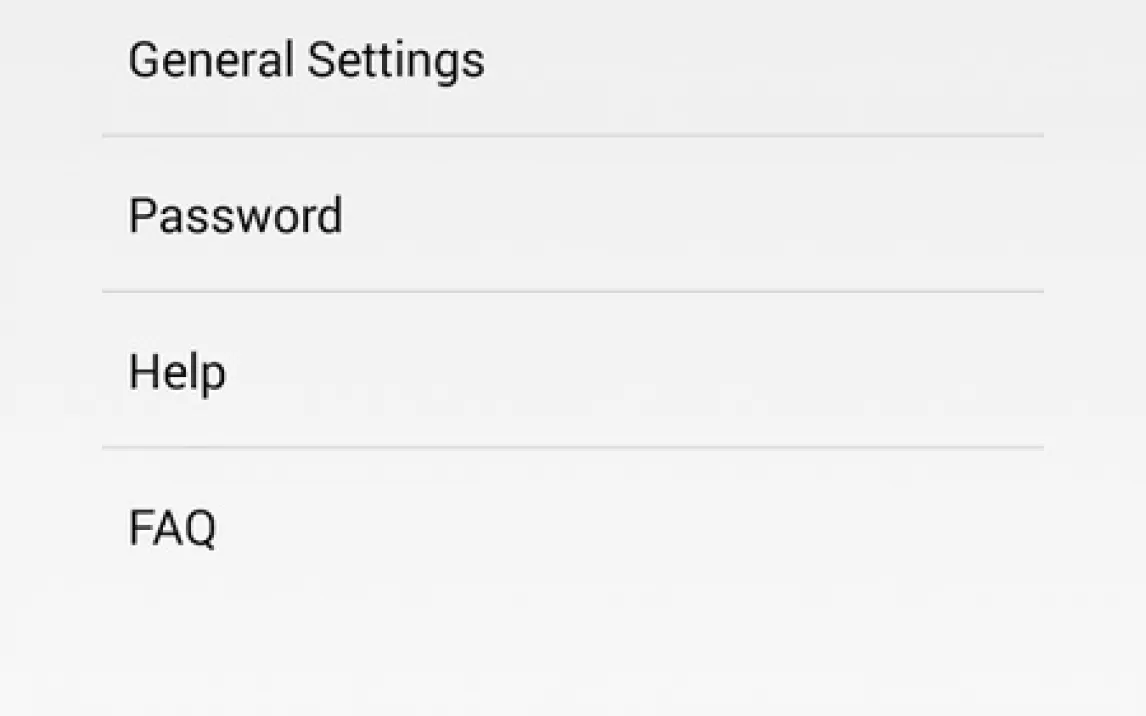
Task: Go to password options from the list
Action: point(573,214)
